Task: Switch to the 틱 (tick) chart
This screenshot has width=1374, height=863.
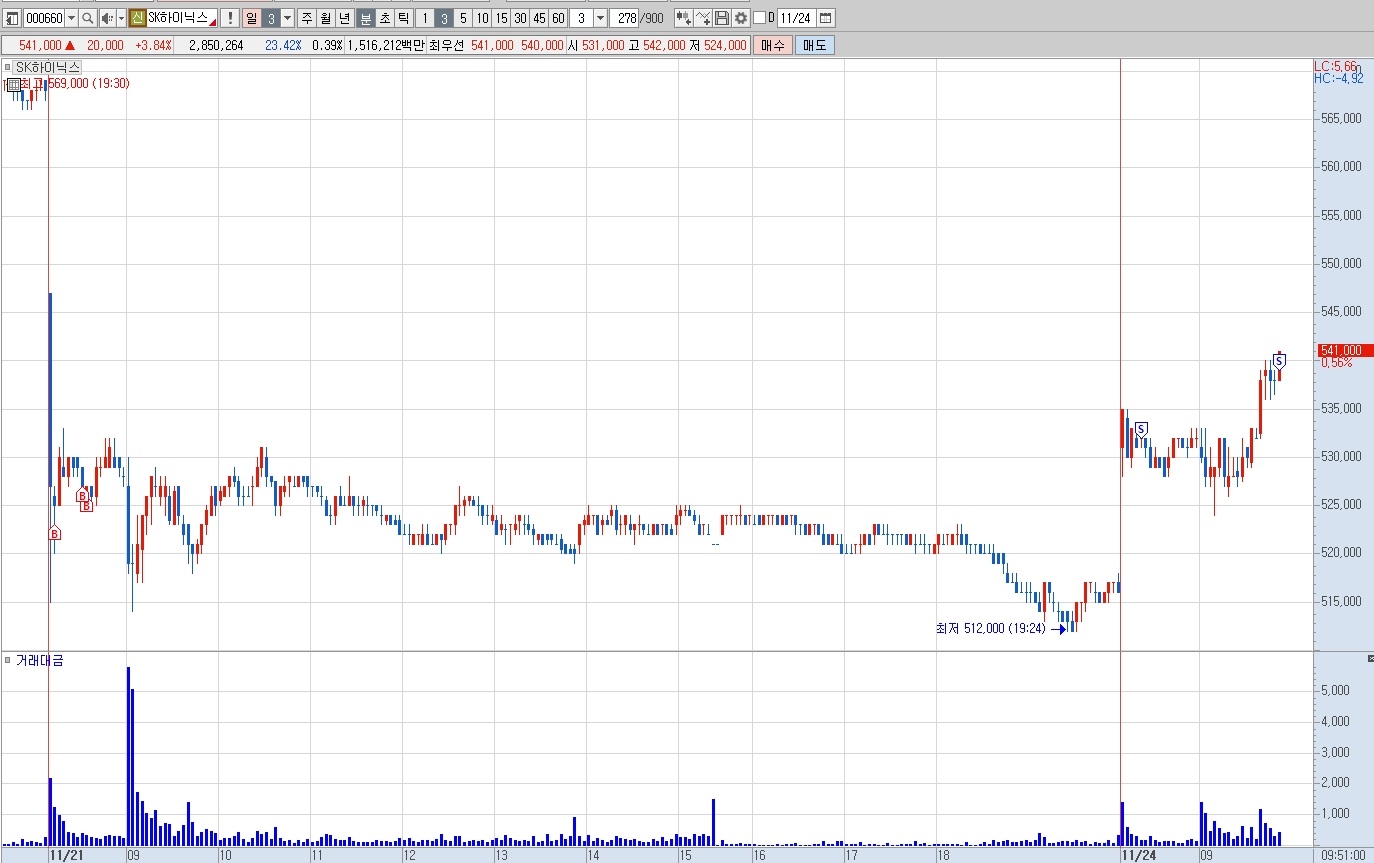Action: (x=403, y=18)
